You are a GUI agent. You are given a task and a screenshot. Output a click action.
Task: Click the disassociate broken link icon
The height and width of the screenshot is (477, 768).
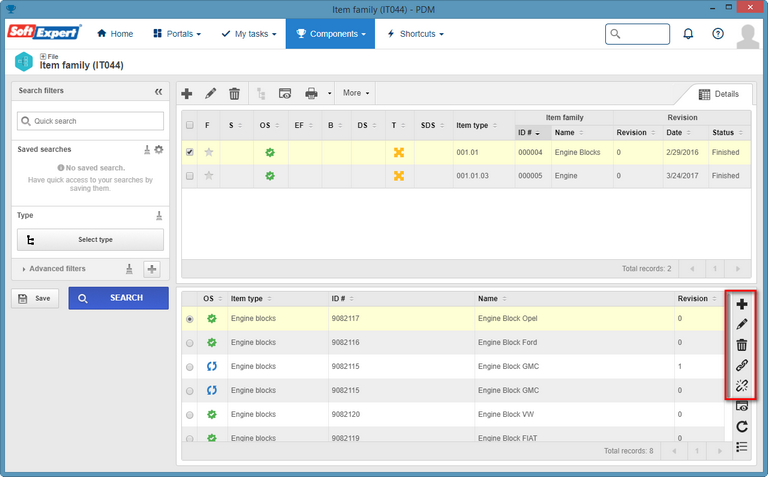point(742,386)
